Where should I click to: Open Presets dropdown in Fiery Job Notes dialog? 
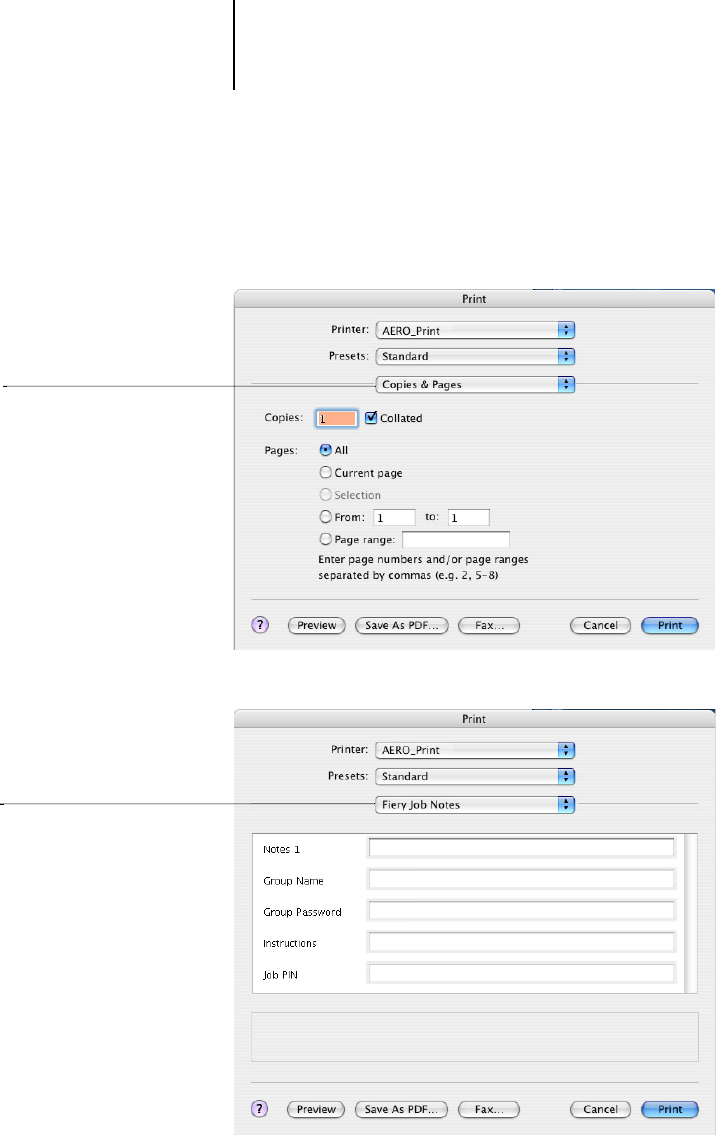click(x=474, y=776)
